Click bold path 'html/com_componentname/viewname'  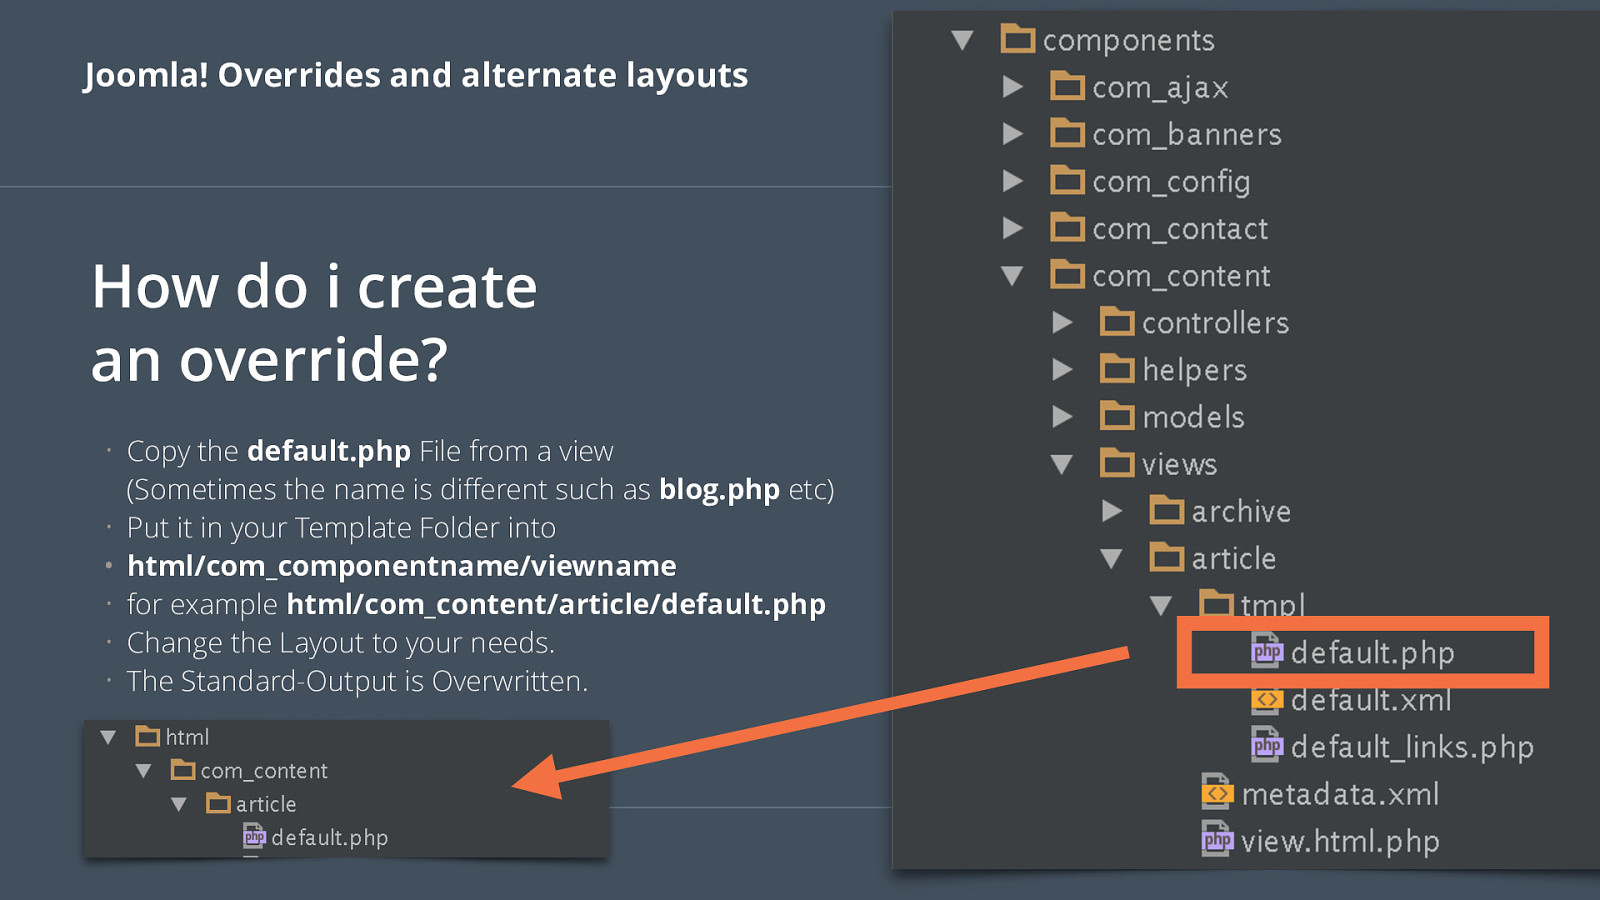pos(402,566)
